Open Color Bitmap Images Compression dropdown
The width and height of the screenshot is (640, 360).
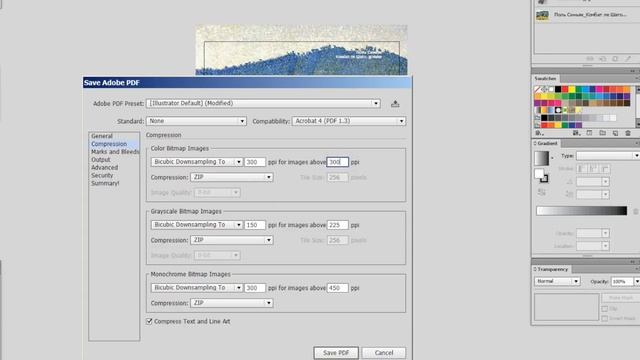[232, 177]
